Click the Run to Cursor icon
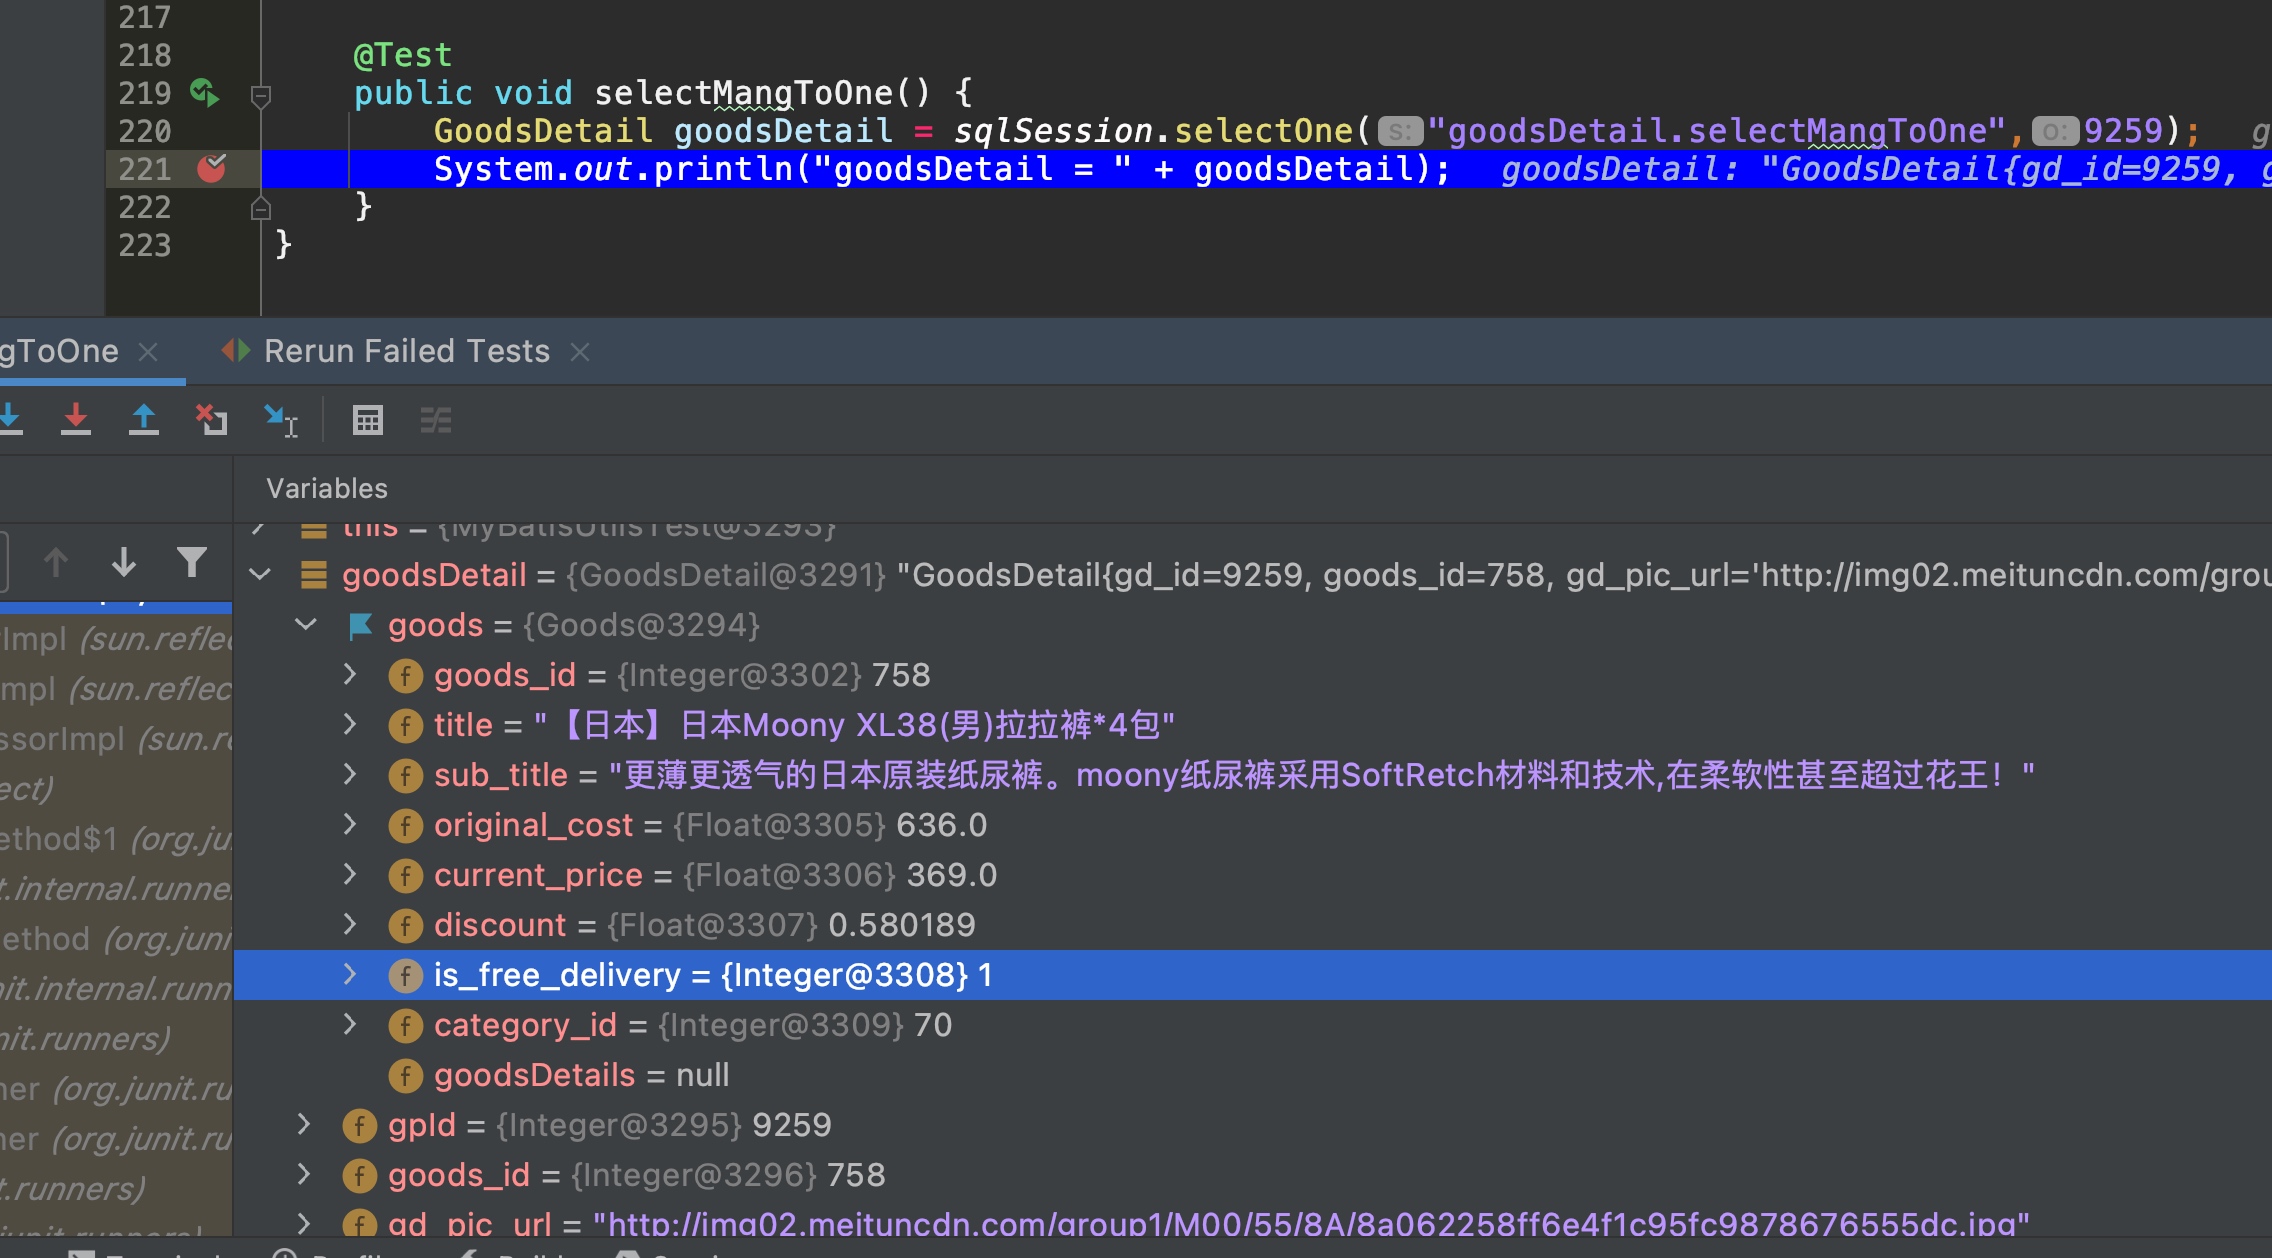 280,420
